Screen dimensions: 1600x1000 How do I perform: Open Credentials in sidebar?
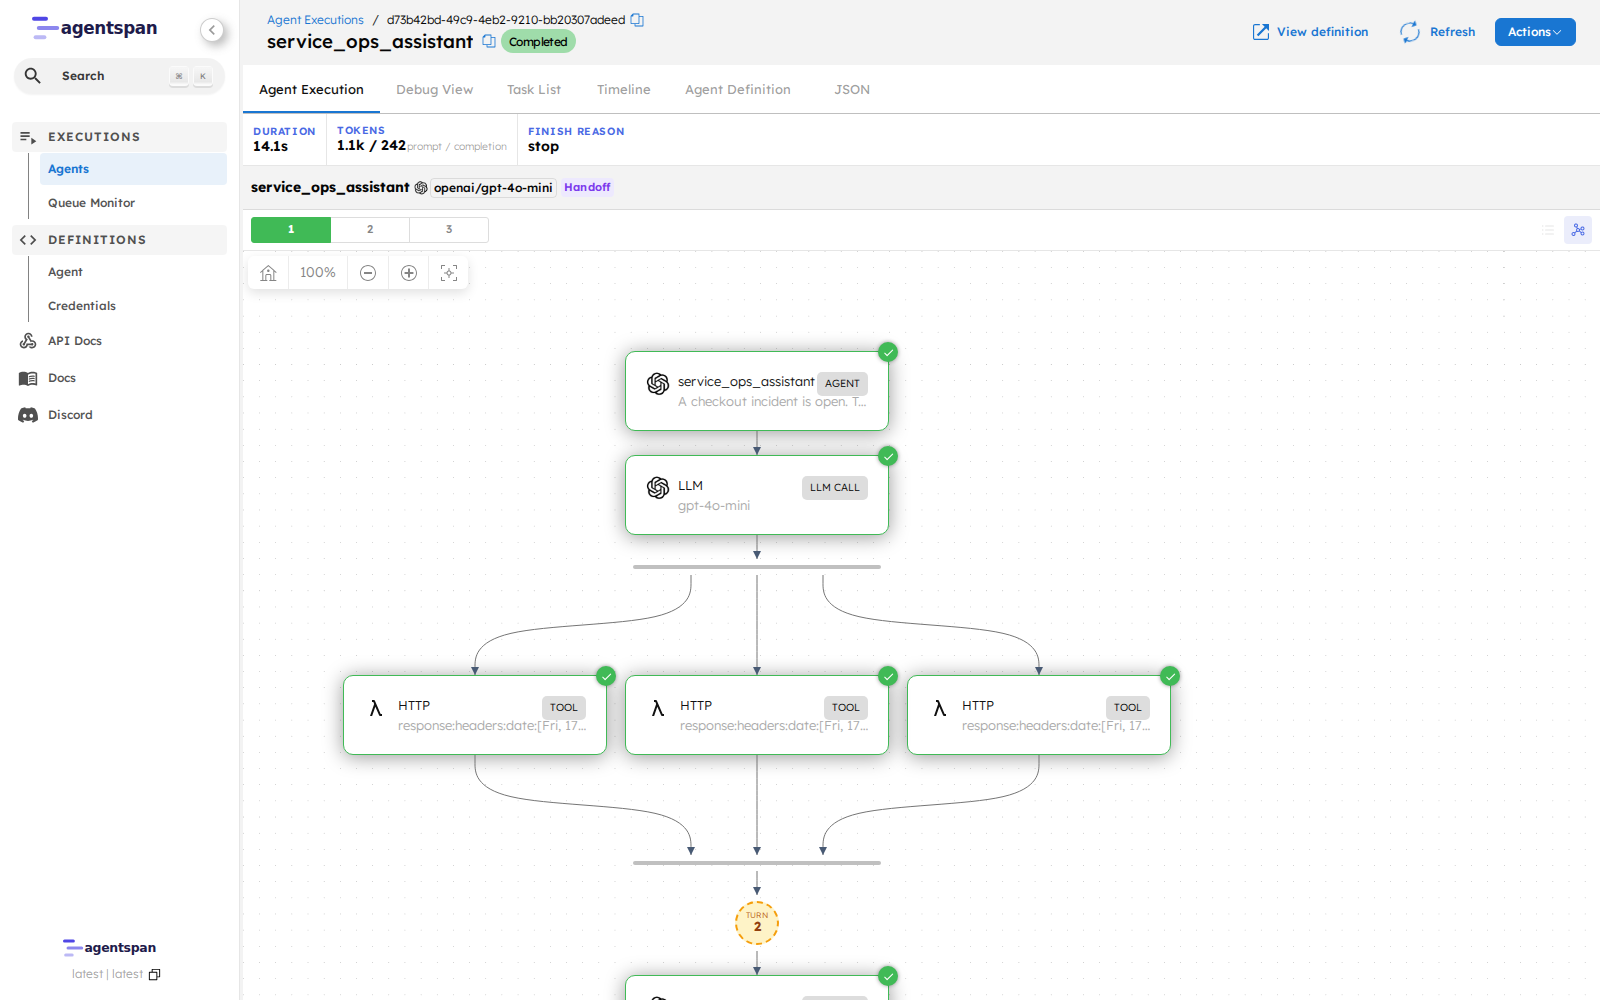pos(133,306)
